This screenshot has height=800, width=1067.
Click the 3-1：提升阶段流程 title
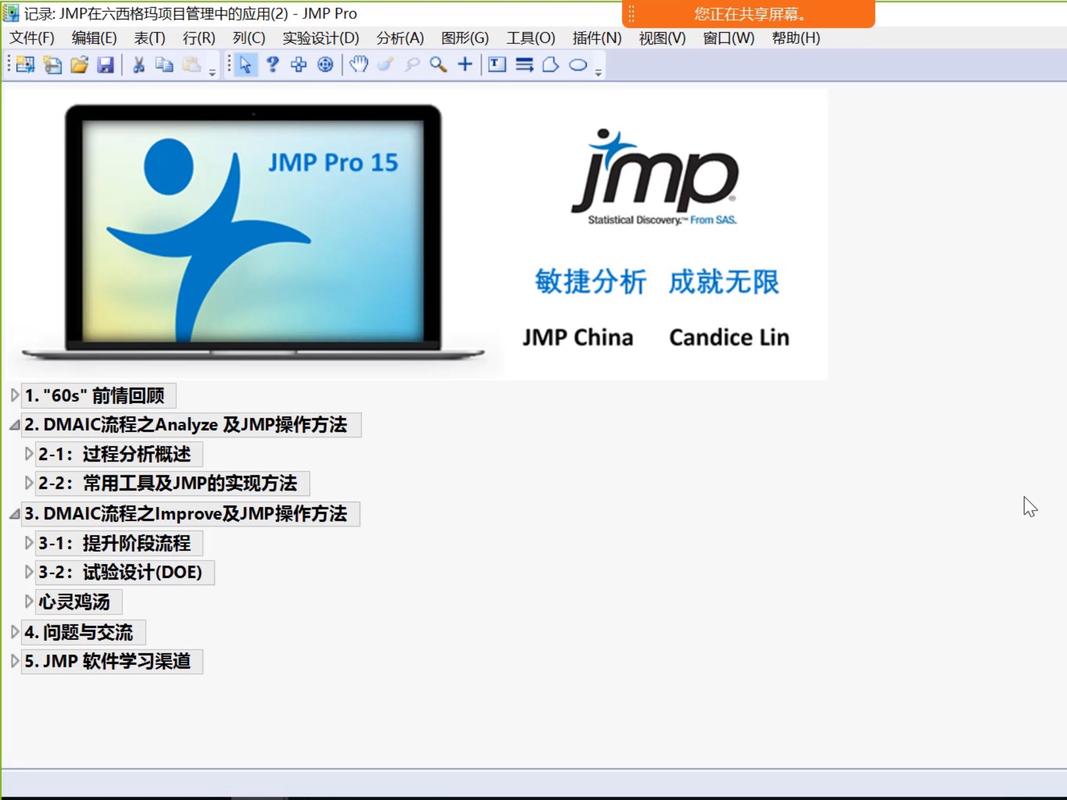click(x=118, y=543)
